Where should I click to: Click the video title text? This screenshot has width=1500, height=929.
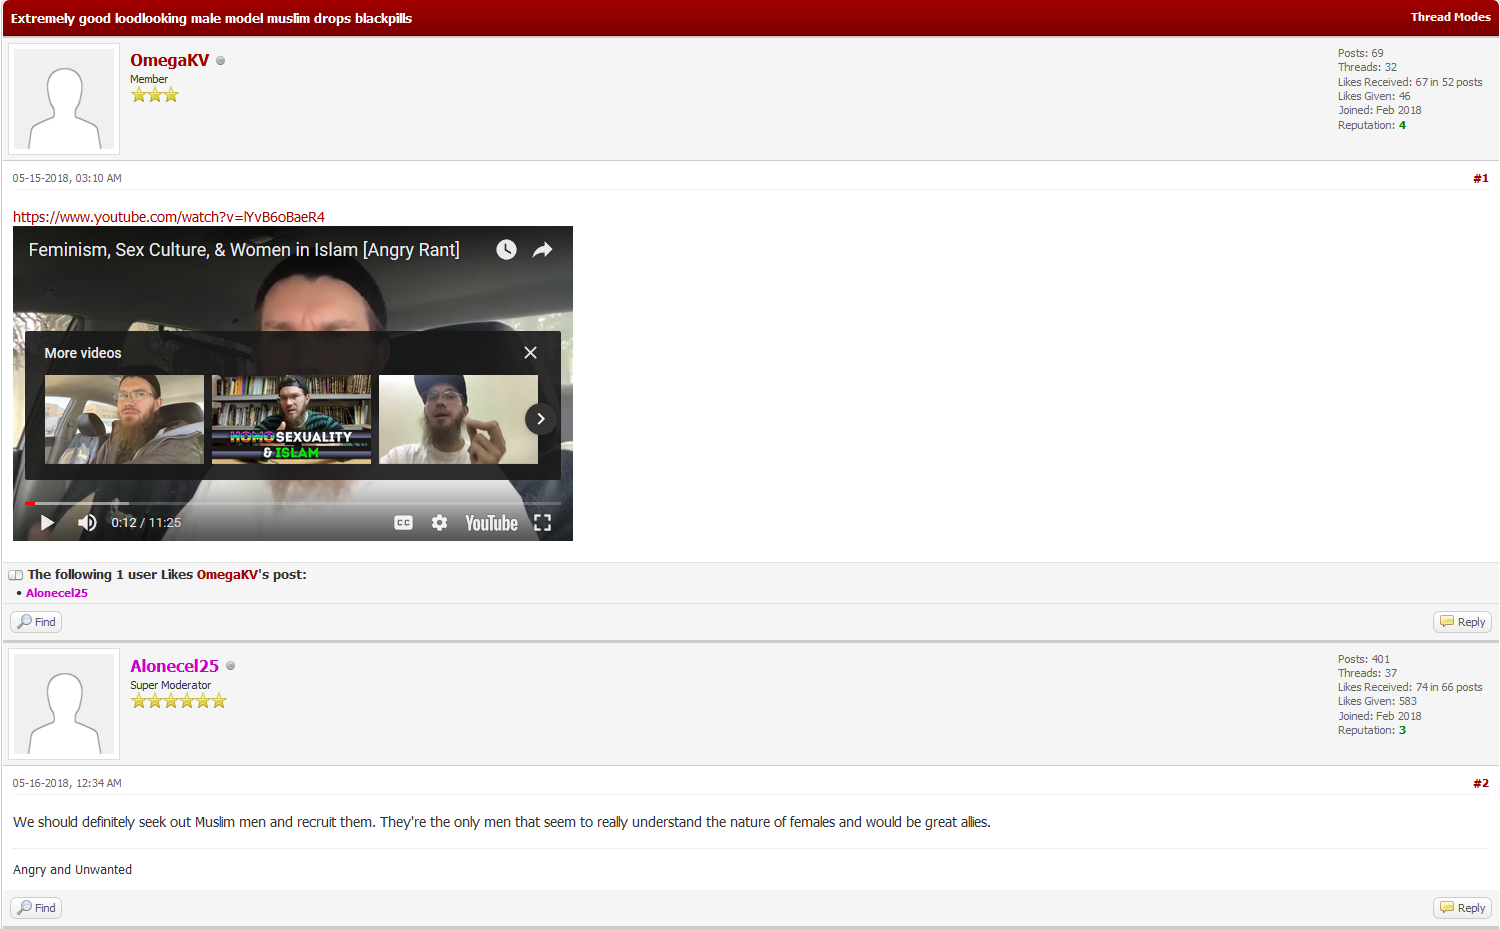click(244, 250)
